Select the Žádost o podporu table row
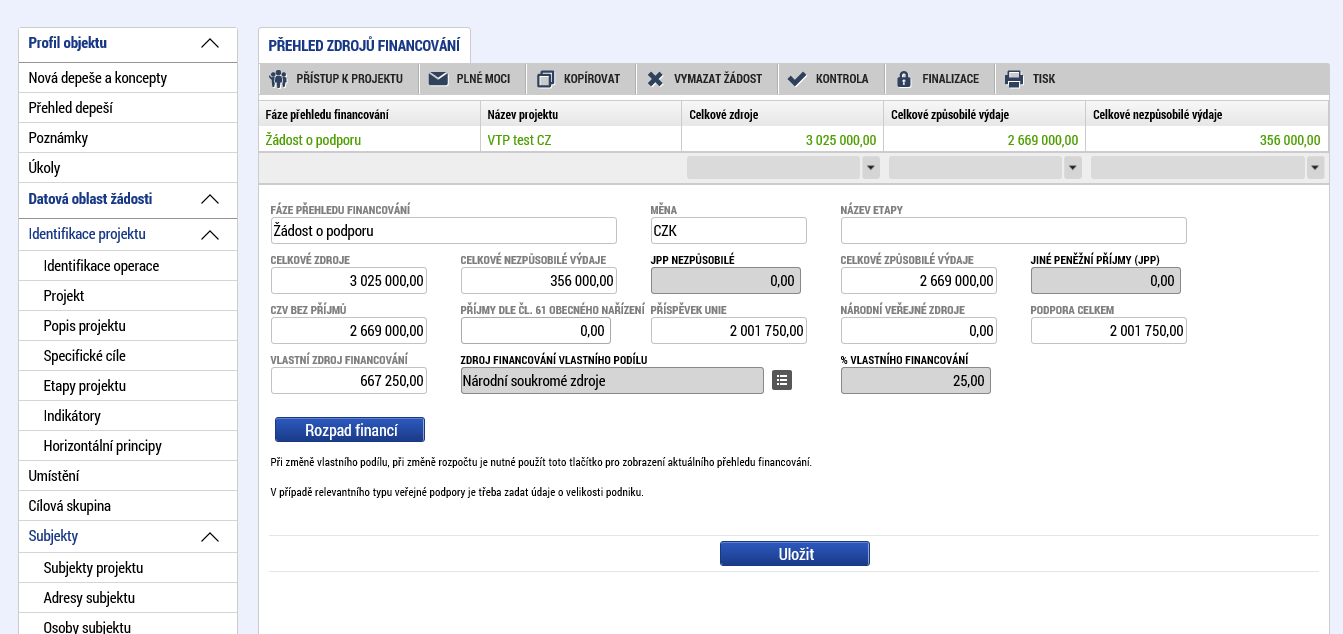 793,140
